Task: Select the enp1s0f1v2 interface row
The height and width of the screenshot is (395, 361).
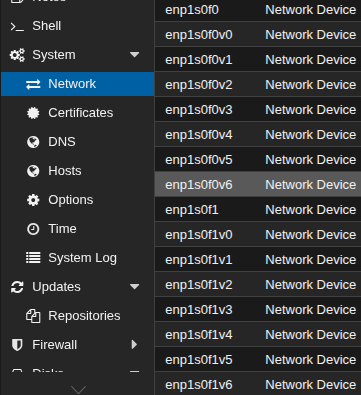Action: (258, 285)
